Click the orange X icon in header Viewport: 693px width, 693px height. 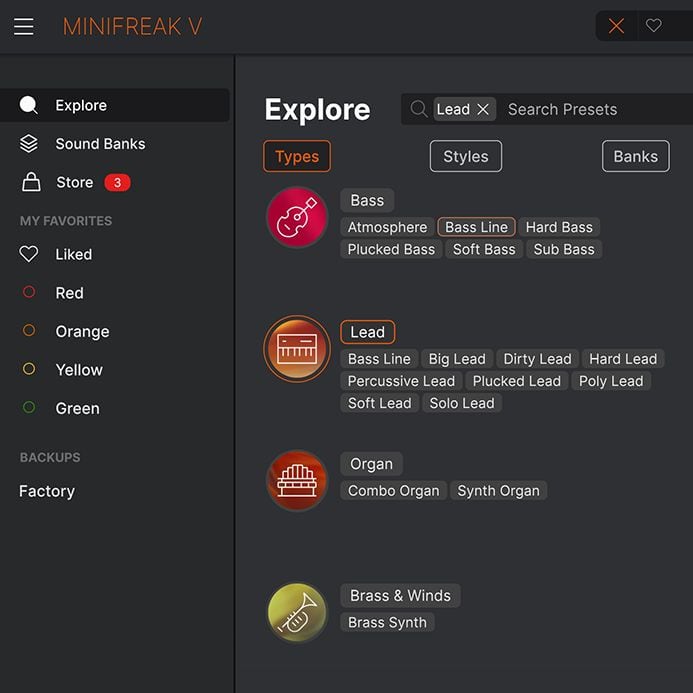pos(616,26)
